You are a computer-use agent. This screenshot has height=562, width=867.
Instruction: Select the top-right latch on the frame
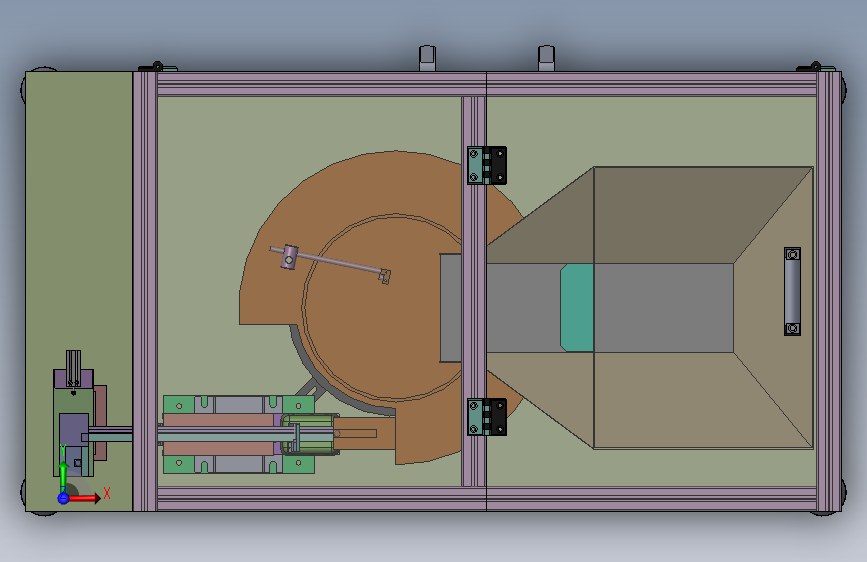816,67
